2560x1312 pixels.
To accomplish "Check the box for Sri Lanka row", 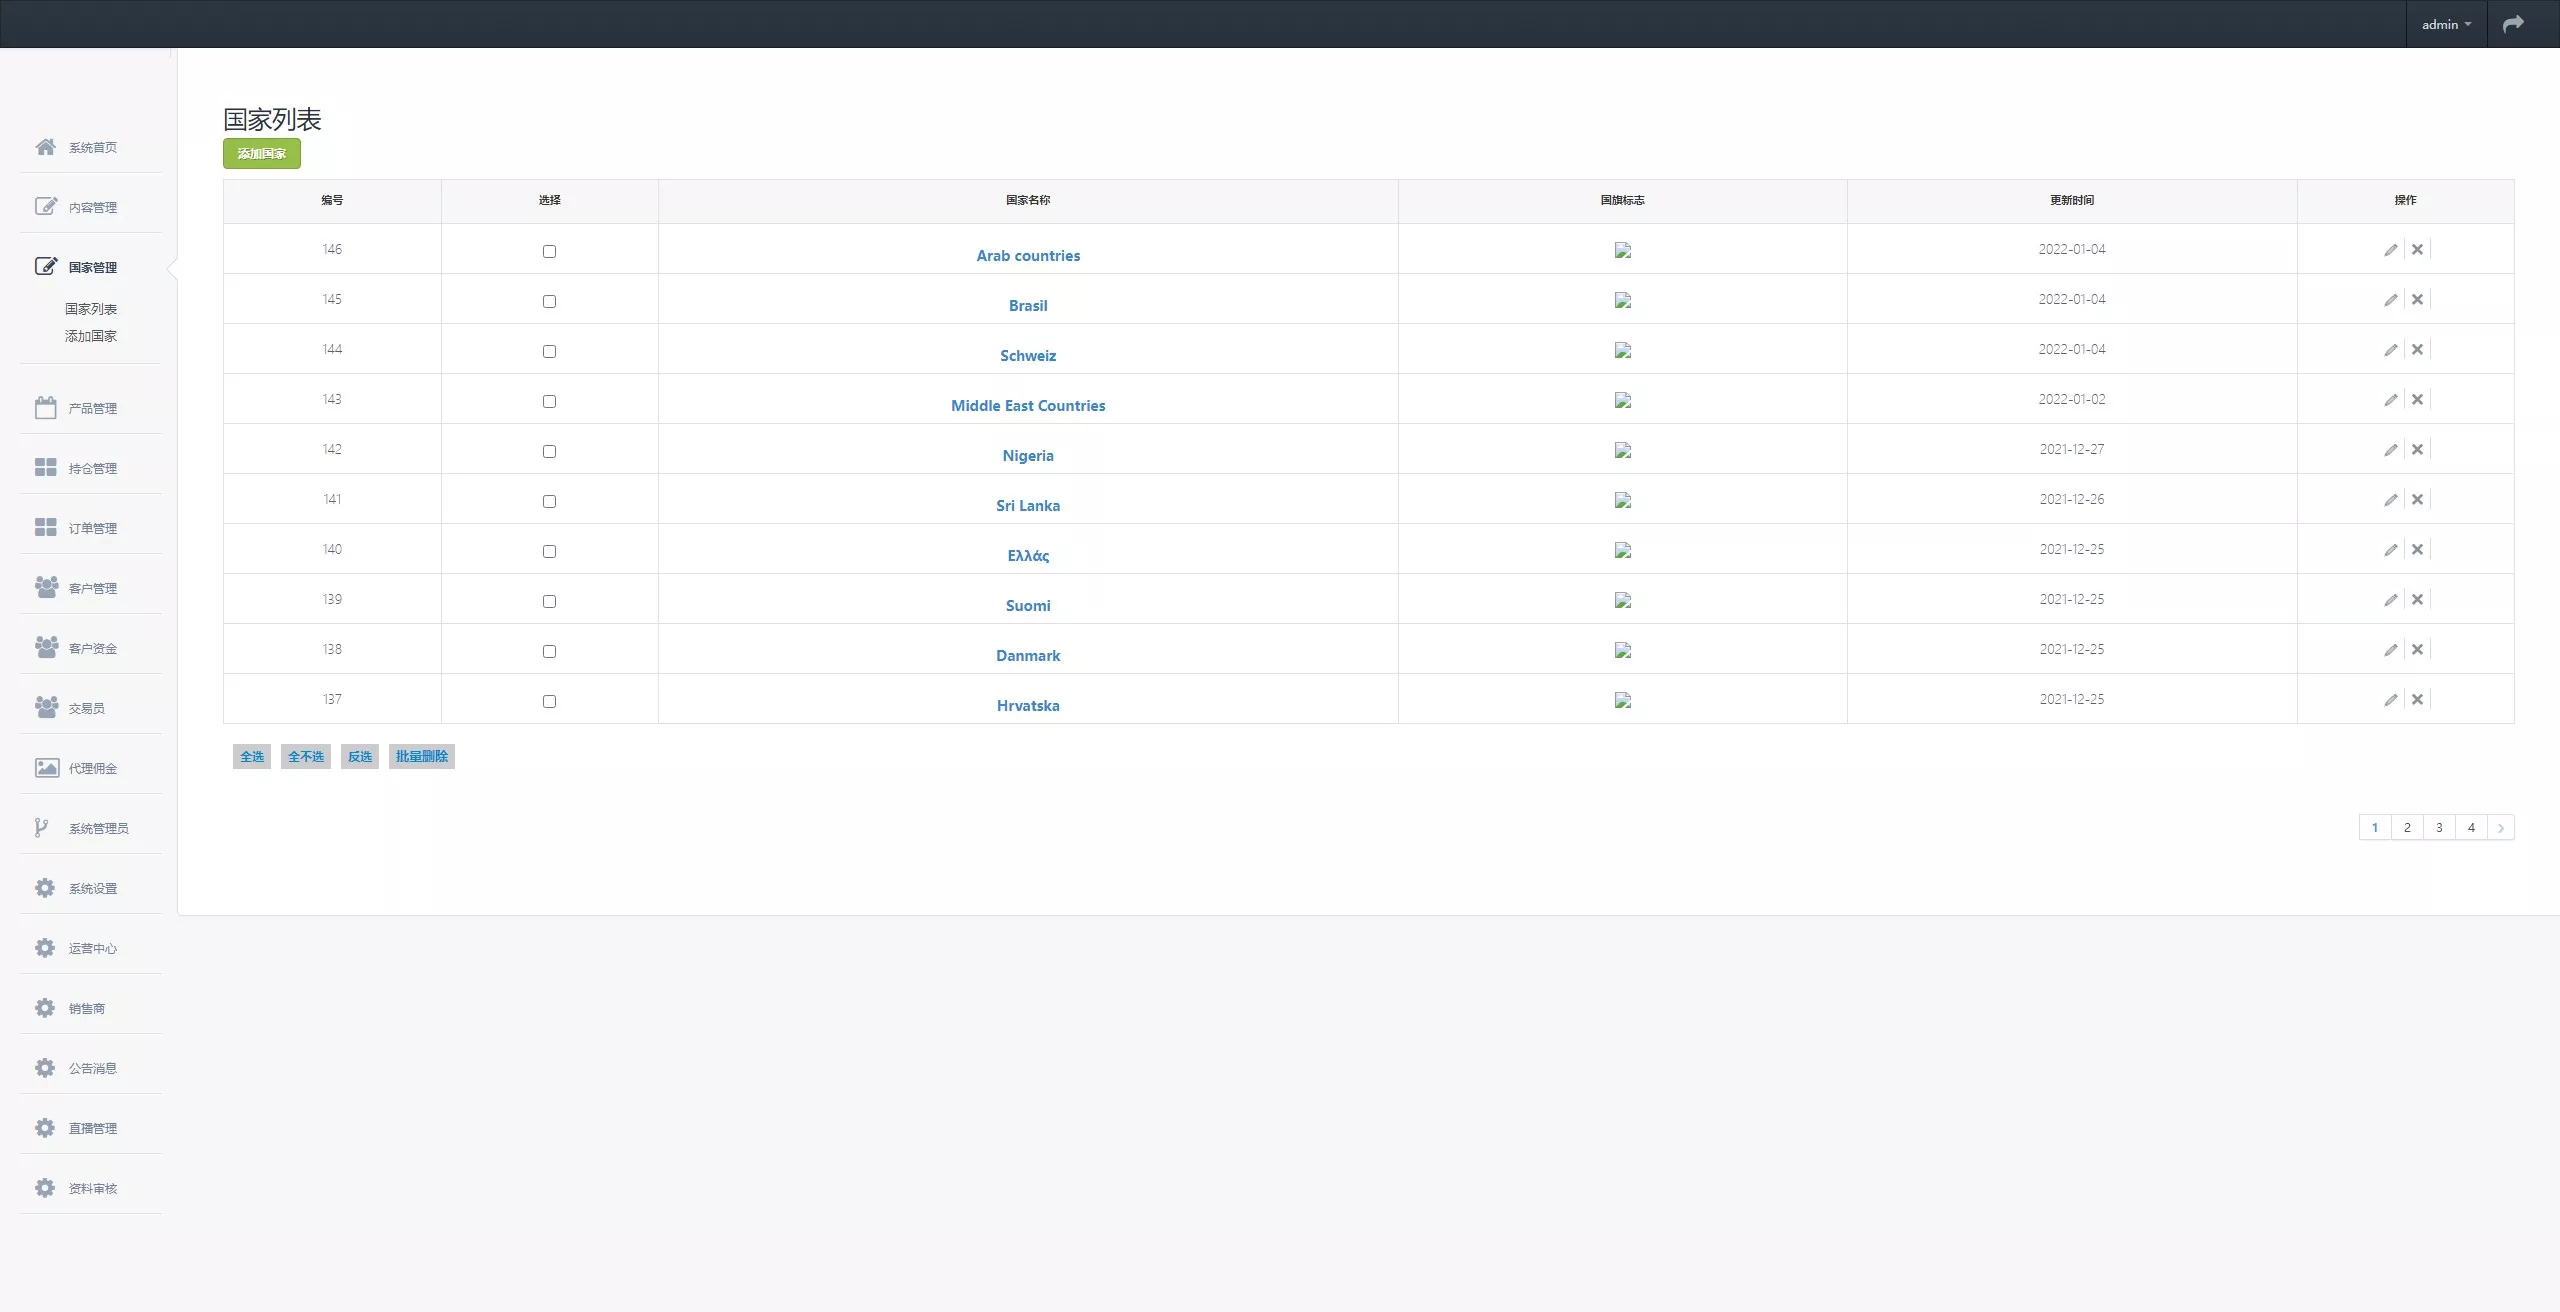I will [549, 501].
